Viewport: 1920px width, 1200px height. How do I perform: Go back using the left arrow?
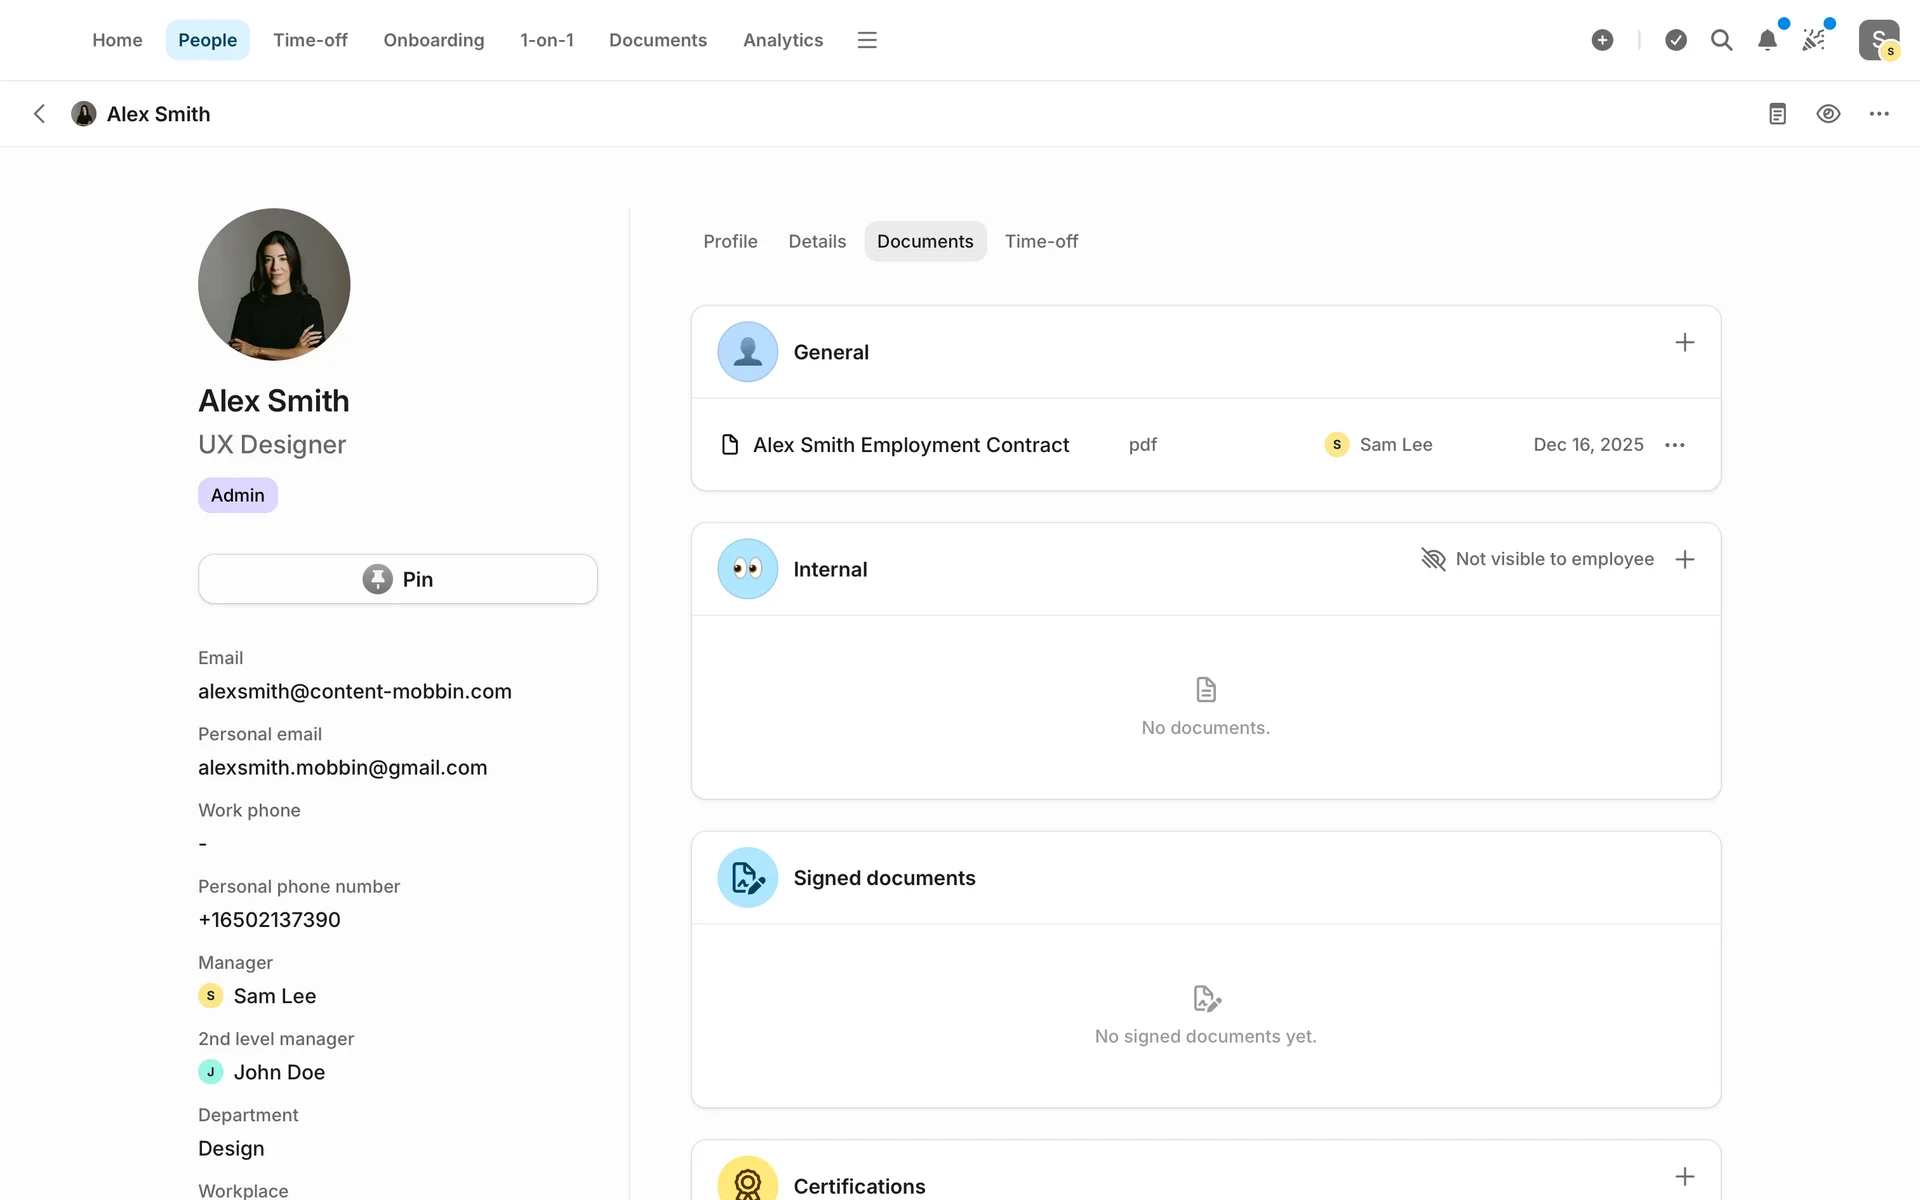39,114
